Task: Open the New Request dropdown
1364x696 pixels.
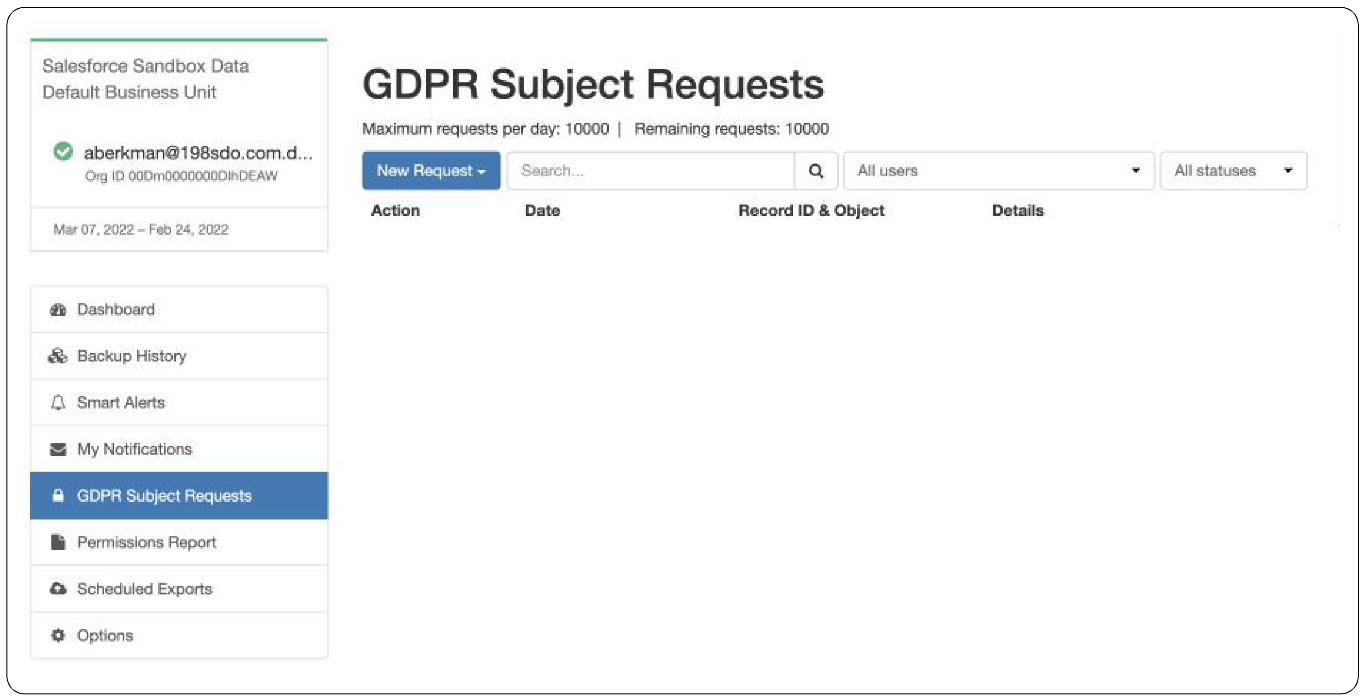Action: tap(431, 170)
